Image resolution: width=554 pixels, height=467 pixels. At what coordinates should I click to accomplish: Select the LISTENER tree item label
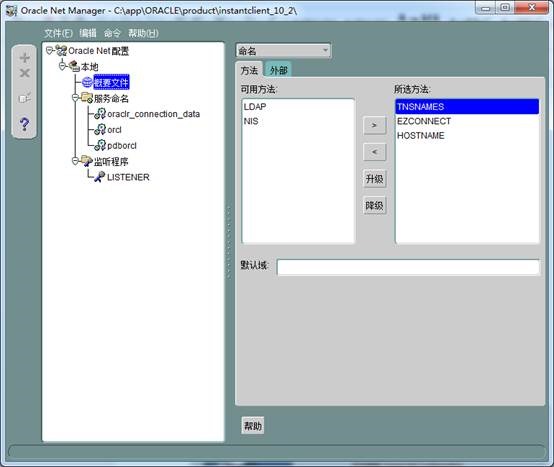(x=128, y=177)
